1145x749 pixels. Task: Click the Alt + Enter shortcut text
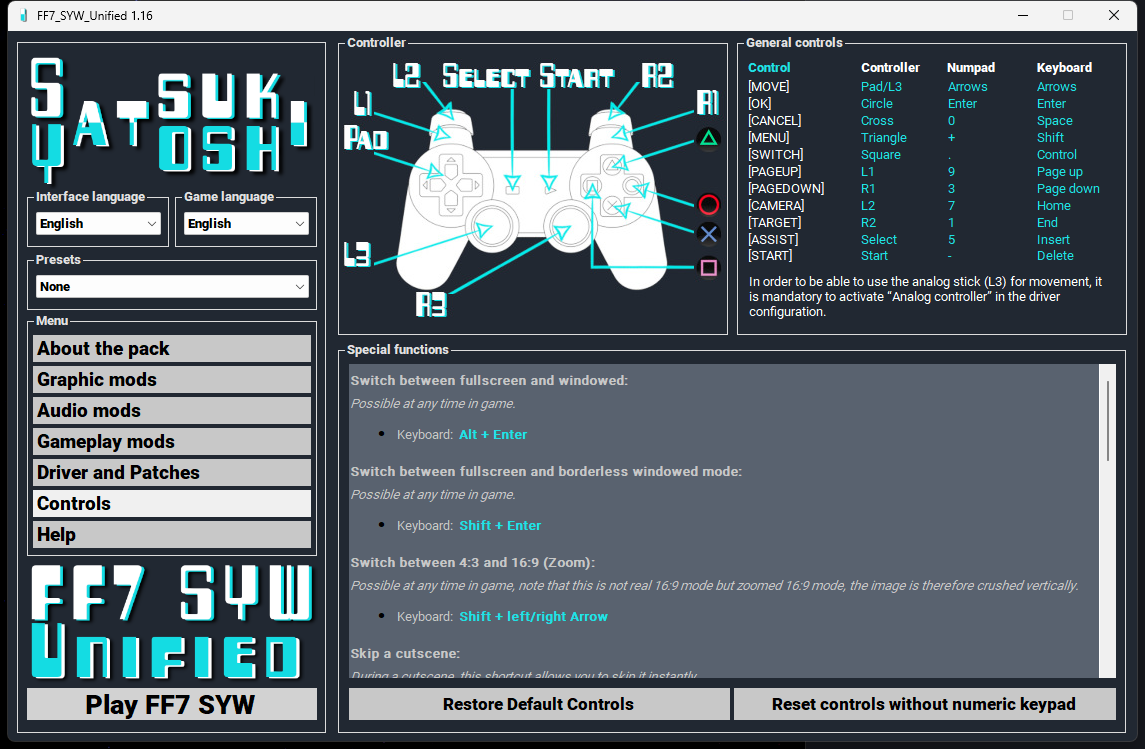[493, 434]
